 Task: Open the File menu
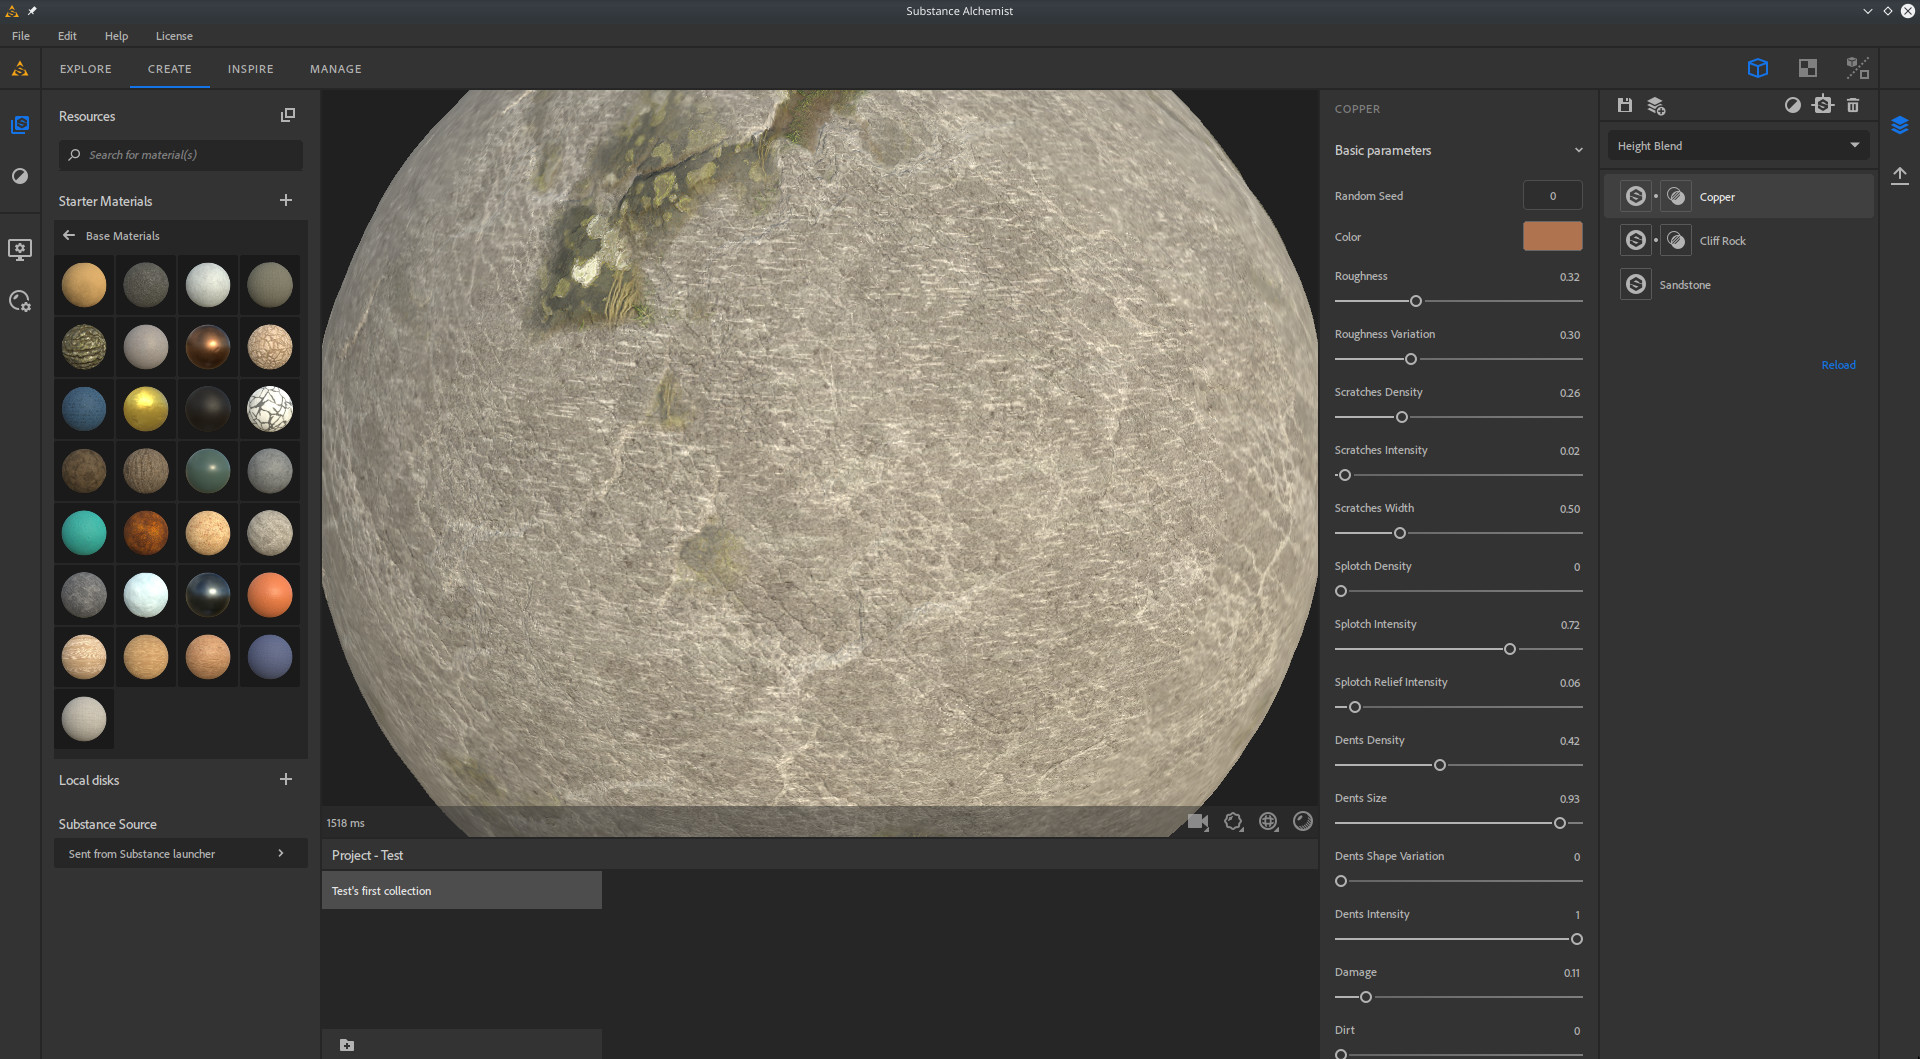[x=21, y=36]
